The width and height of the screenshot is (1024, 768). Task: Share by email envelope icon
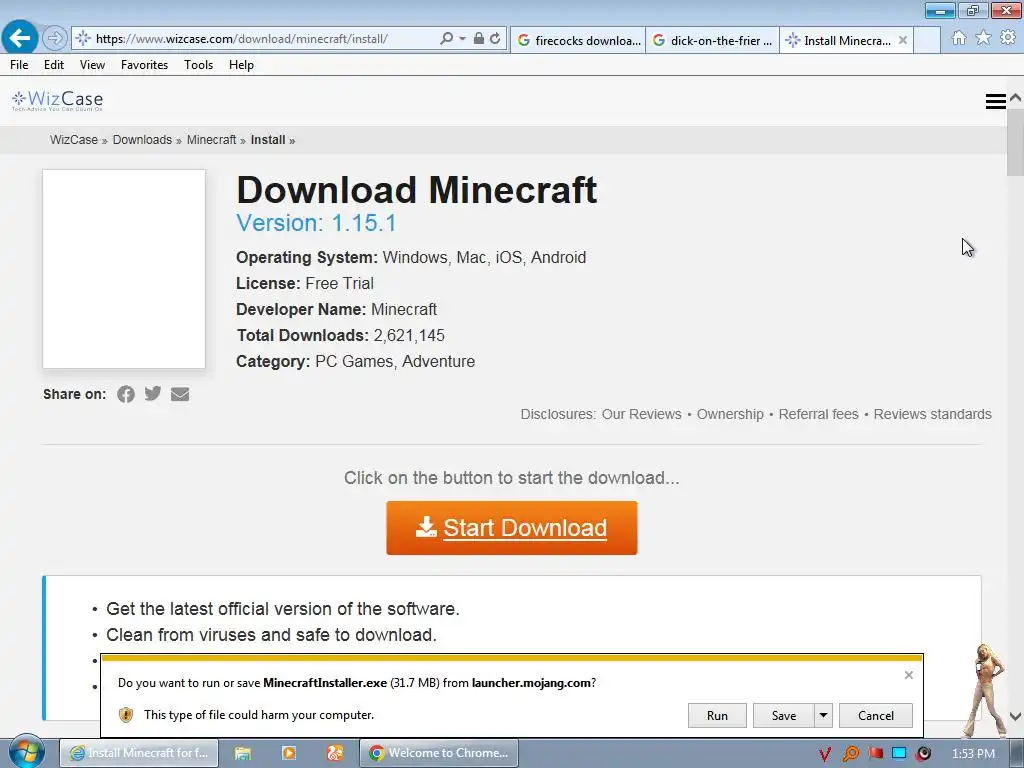[180, 394]
